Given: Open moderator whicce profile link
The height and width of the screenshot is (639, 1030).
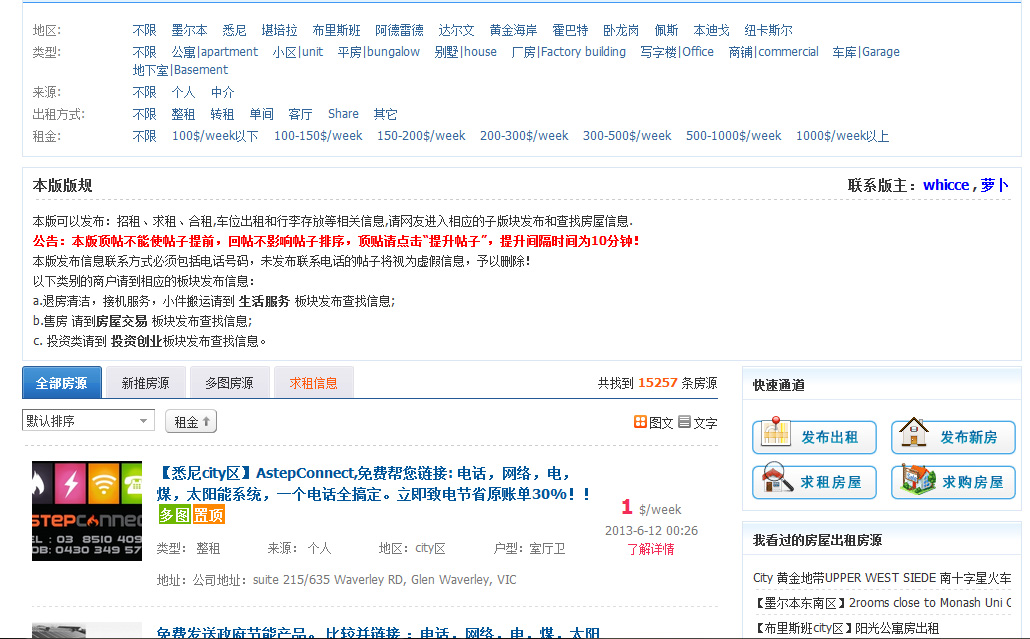Looking at the screenshot, I should (x=946, y=185).
